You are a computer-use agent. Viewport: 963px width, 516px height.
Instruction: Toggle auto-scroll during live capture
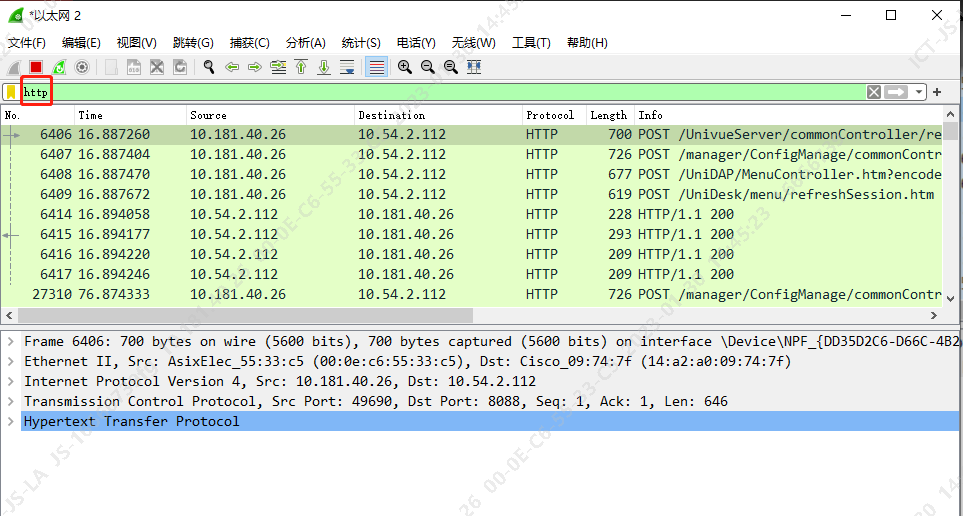(x=347, y=67)
